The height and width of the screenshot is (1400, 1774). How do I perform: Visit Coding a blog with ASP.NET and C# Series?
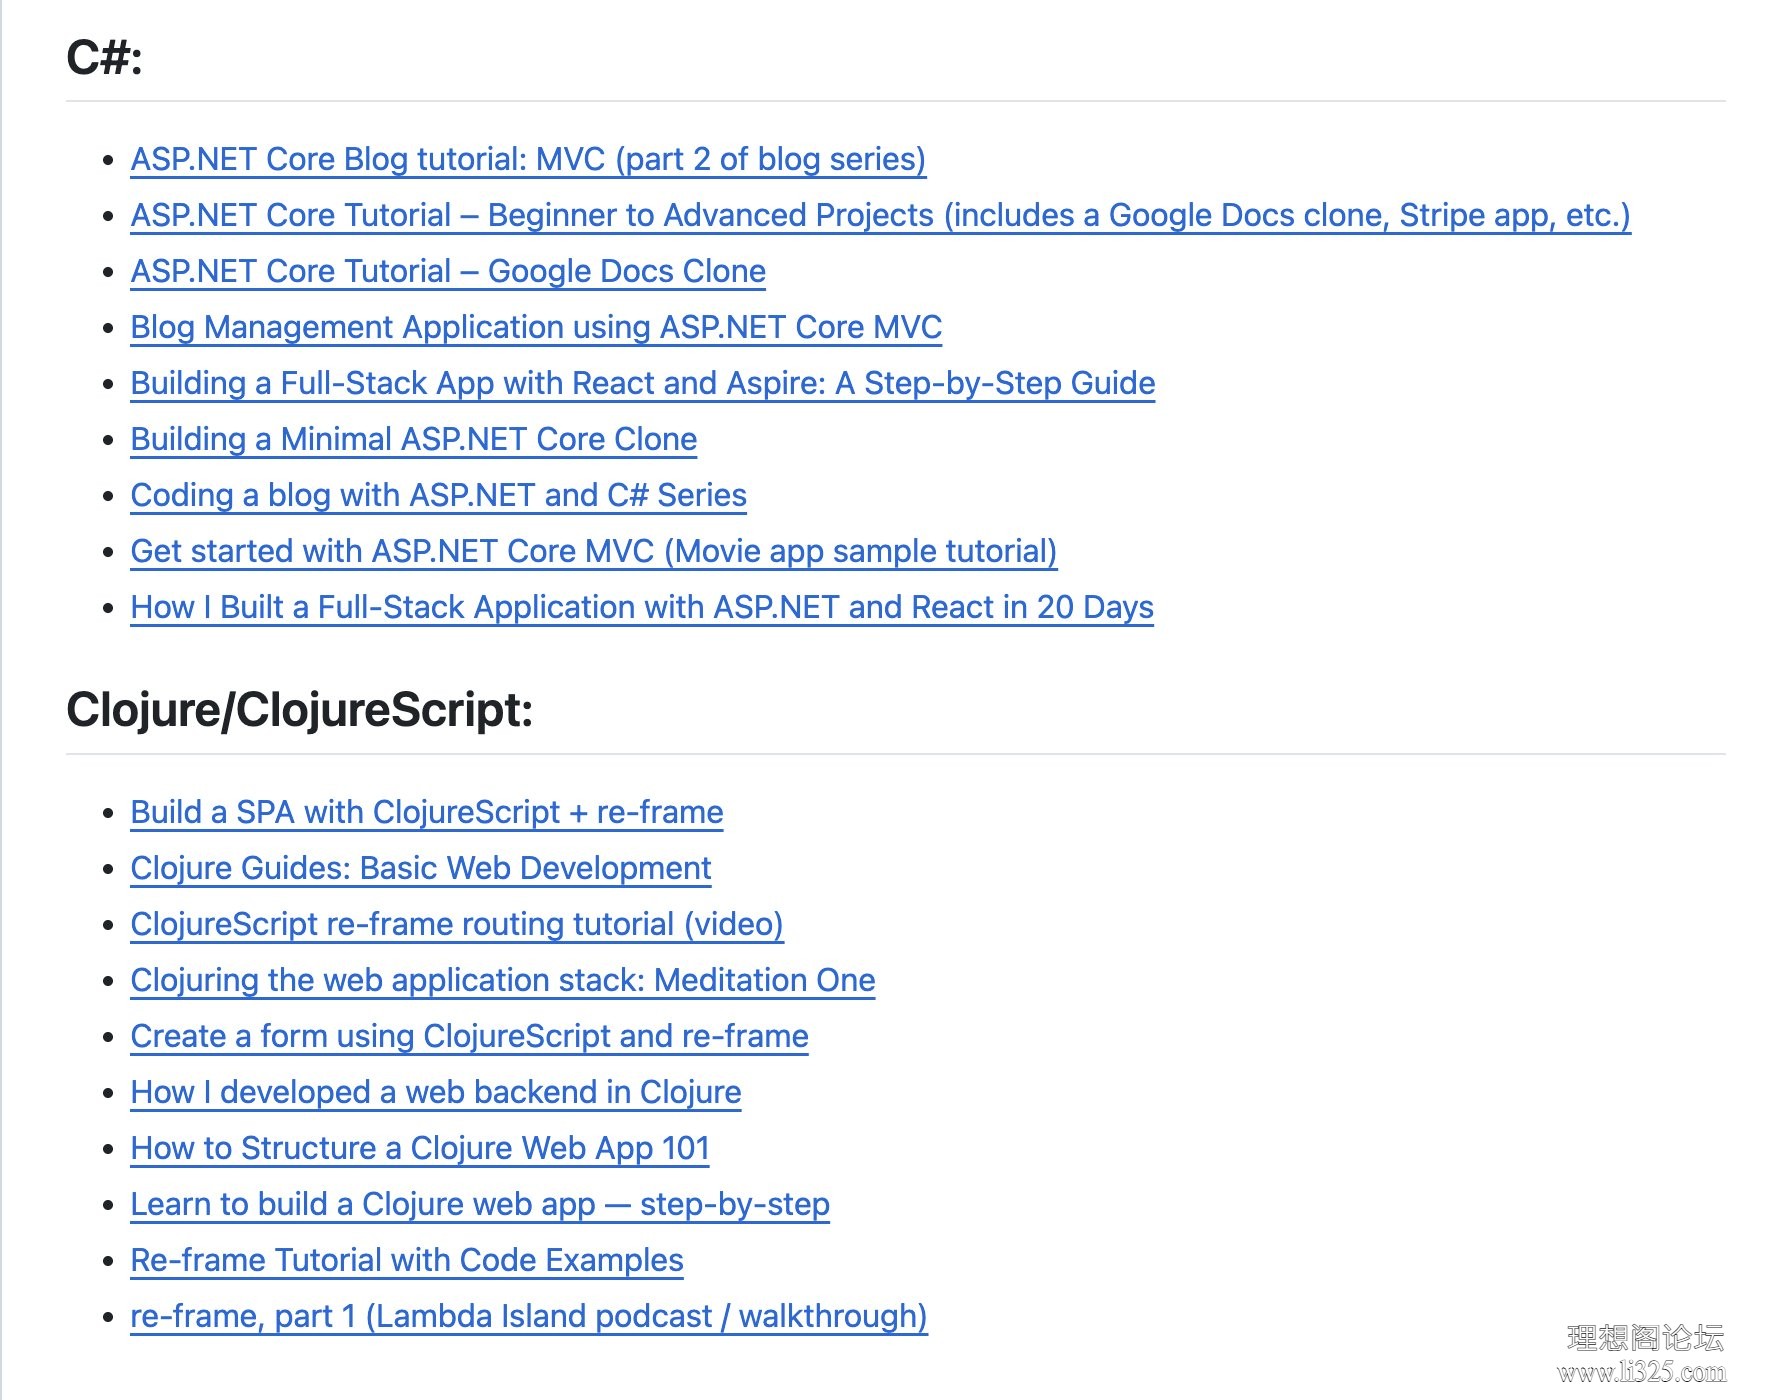pyautogui.click(x=438, y=495)
